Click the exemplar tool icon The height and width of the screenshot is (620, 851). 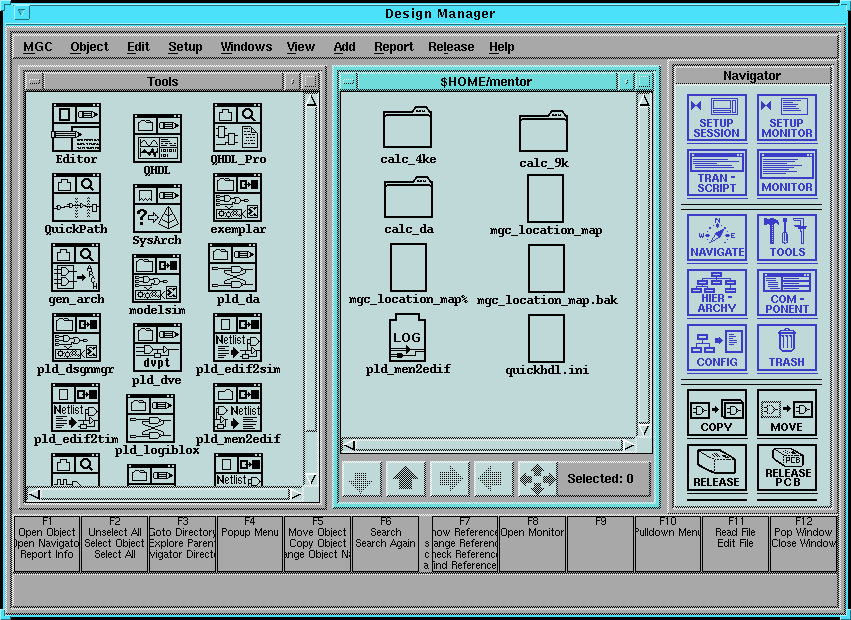click(238, 198)
